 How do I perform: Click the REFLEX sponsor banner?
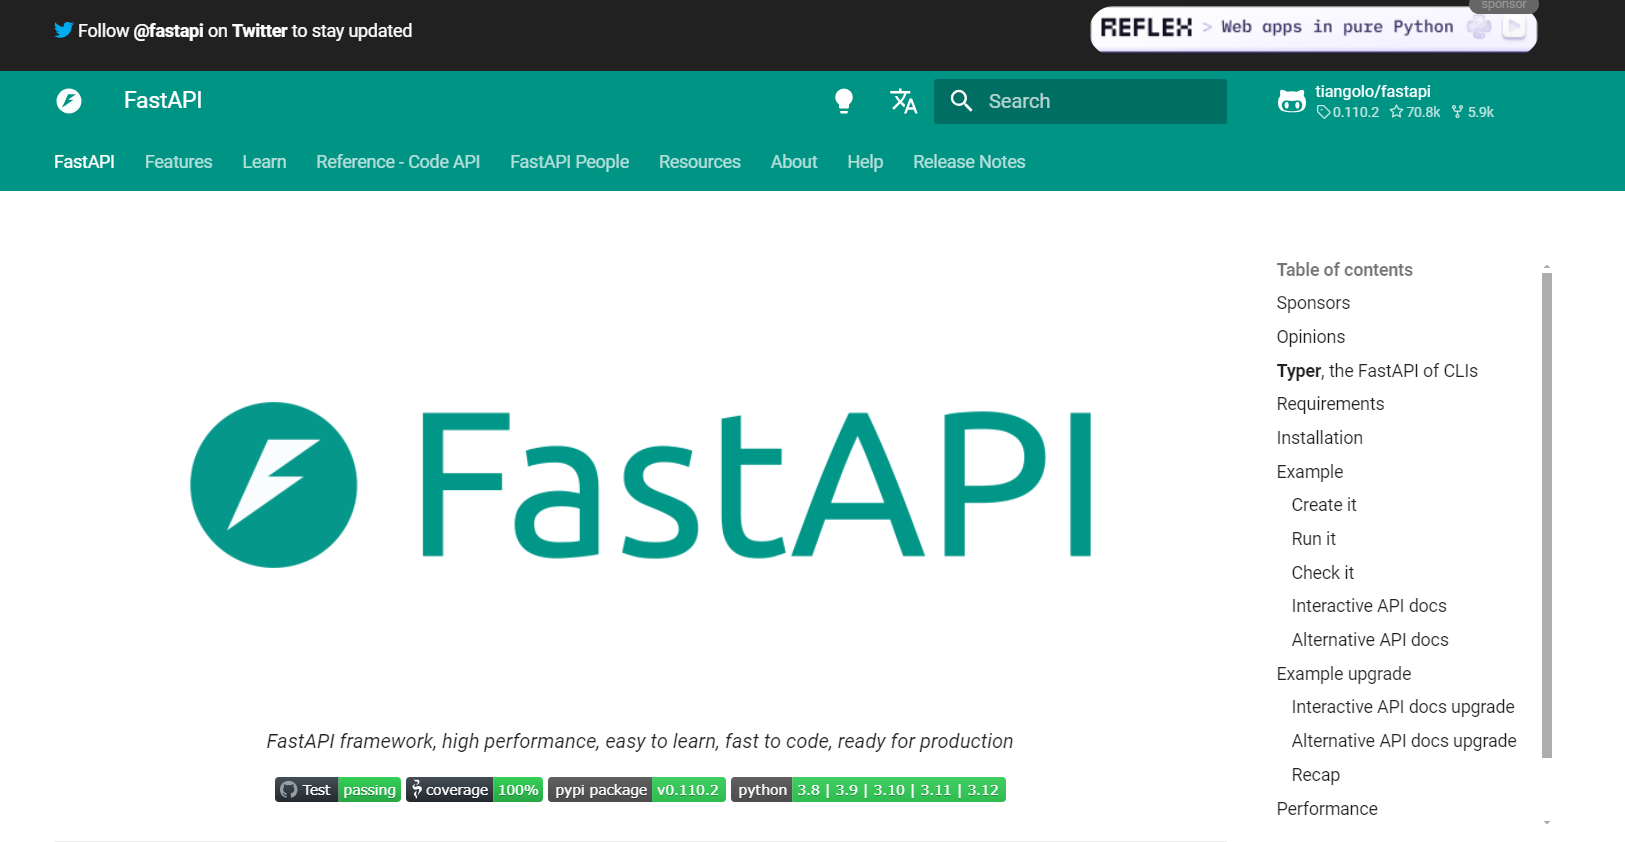click(1313, 29)
